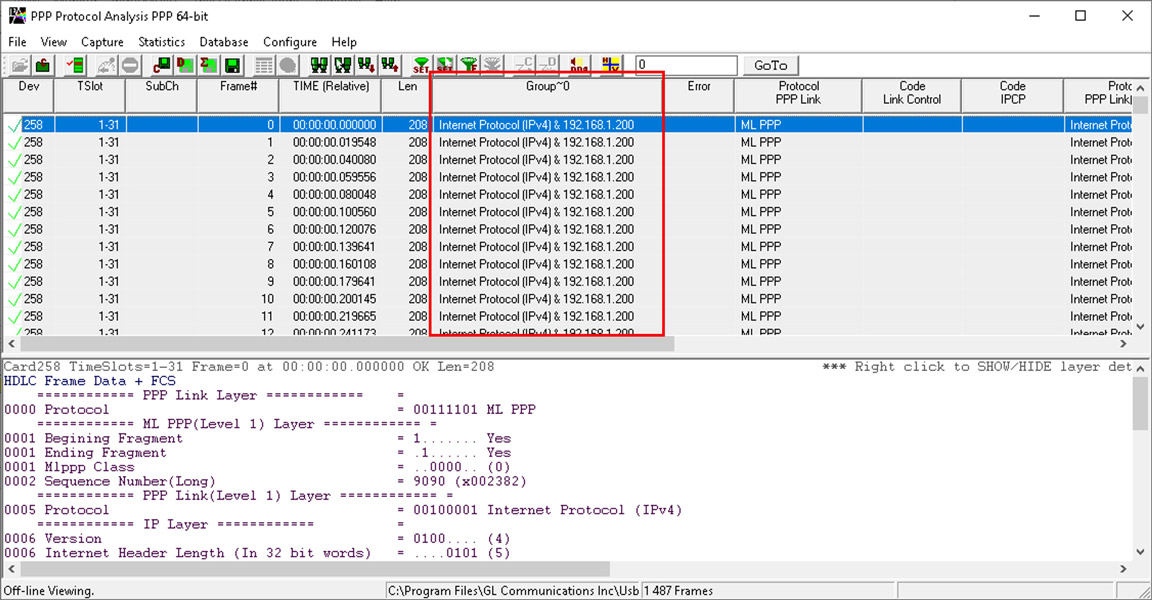The height and width of the screenshot is (600, 1152).
Task: Click frame list horizontal scrollbar left arrow
Action: pyautogui.click(x=10, y=344)
